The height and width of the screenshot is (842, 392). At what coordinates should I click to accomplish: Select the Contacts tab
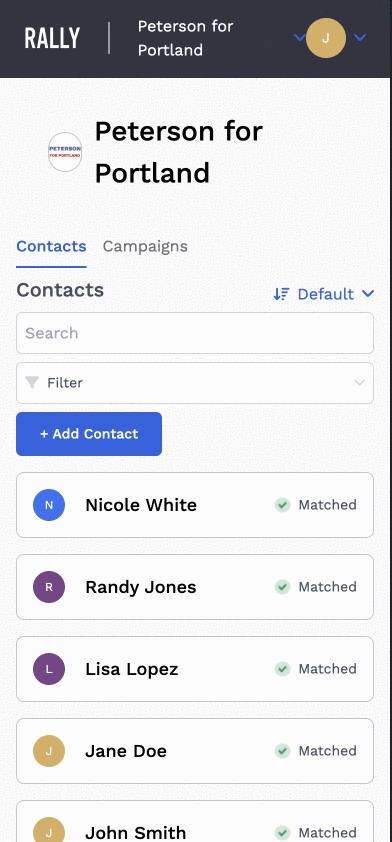point(51,246)
